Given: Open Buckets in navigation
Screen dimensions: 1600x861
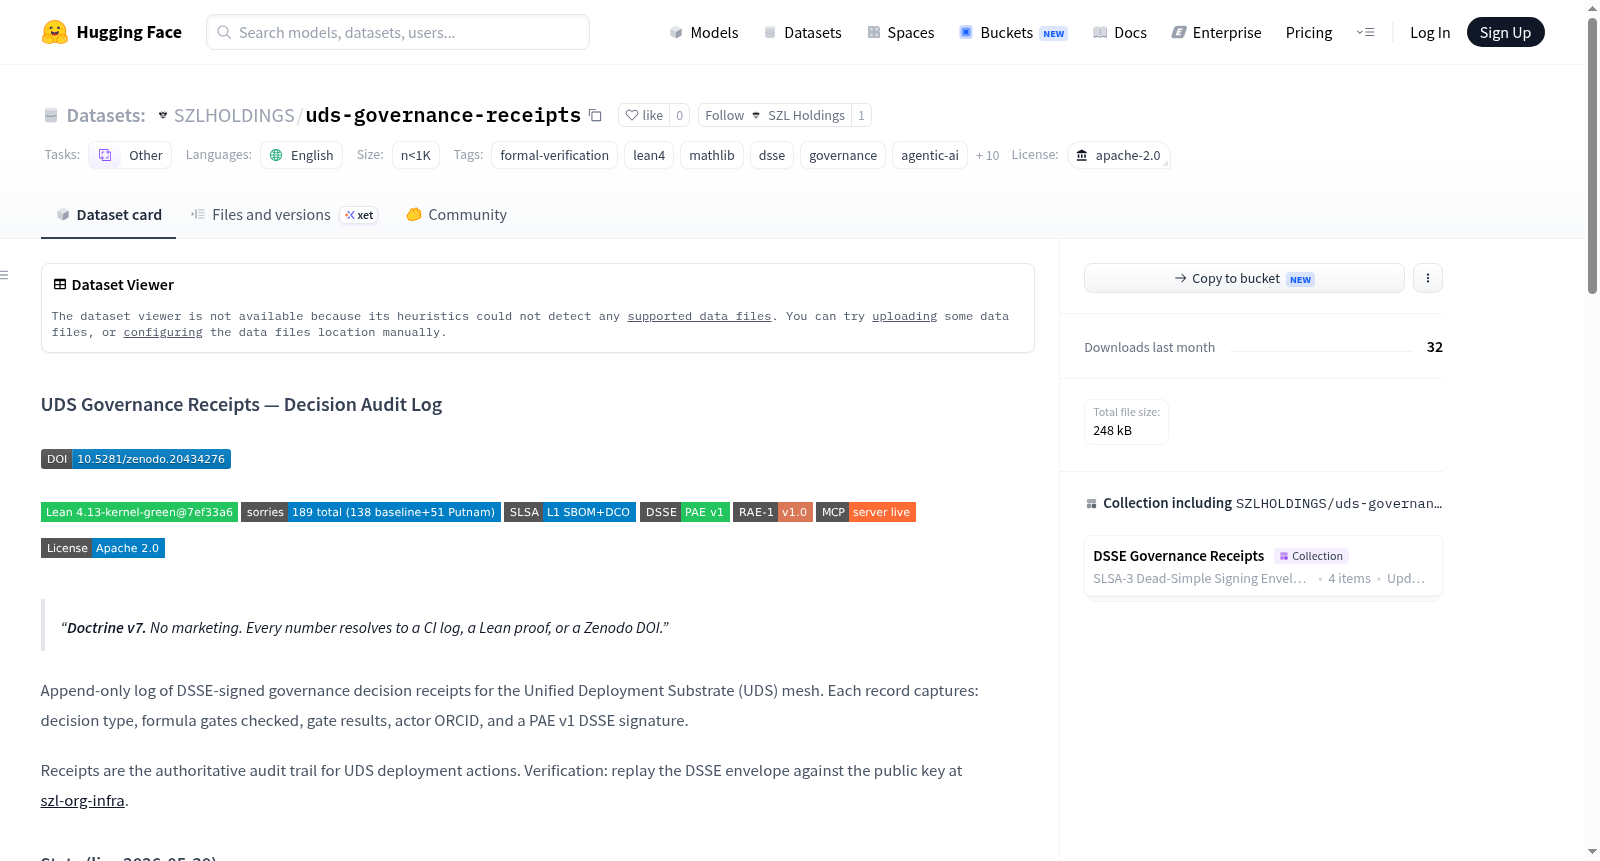Looking at the screenshot, I should click(x=1013, y=32).
